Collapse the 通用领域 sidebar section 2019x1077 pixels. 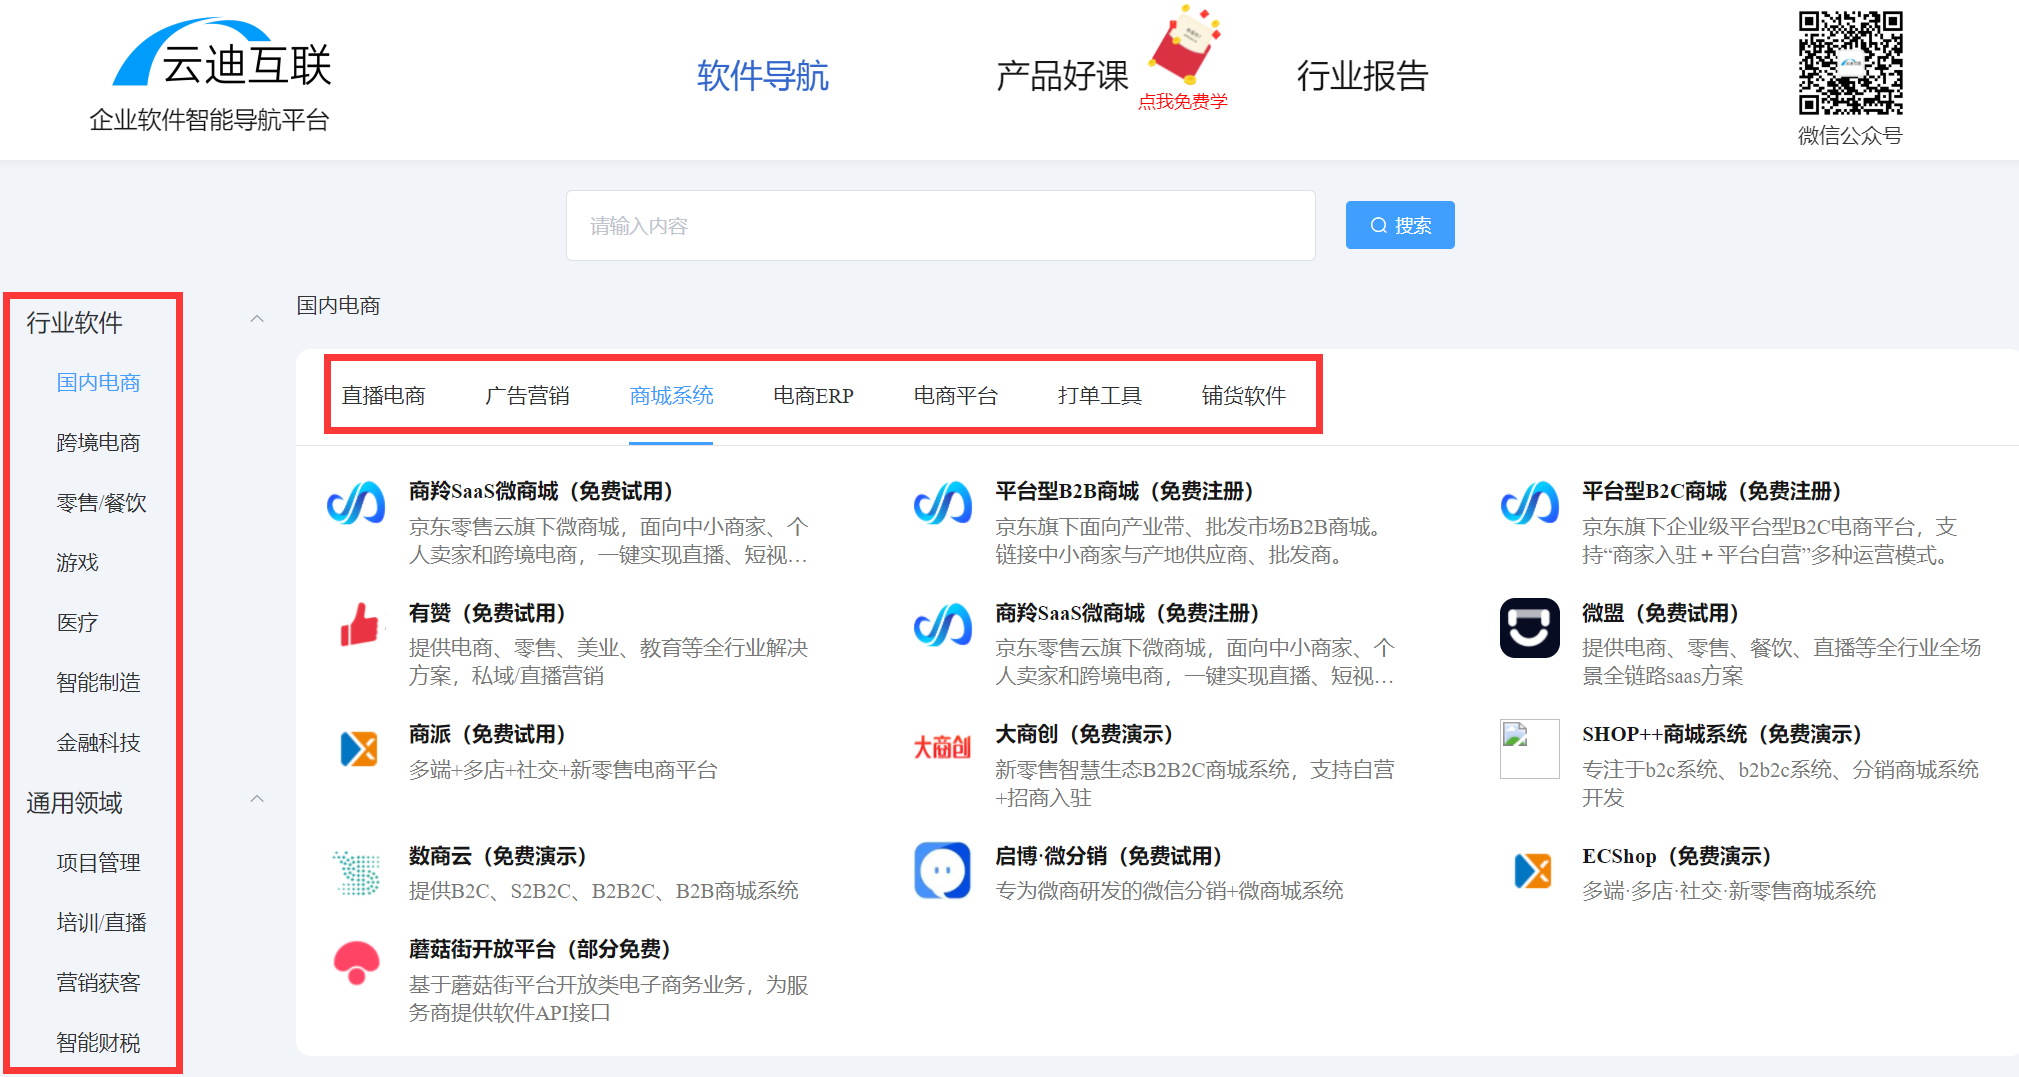pos(257,799)
